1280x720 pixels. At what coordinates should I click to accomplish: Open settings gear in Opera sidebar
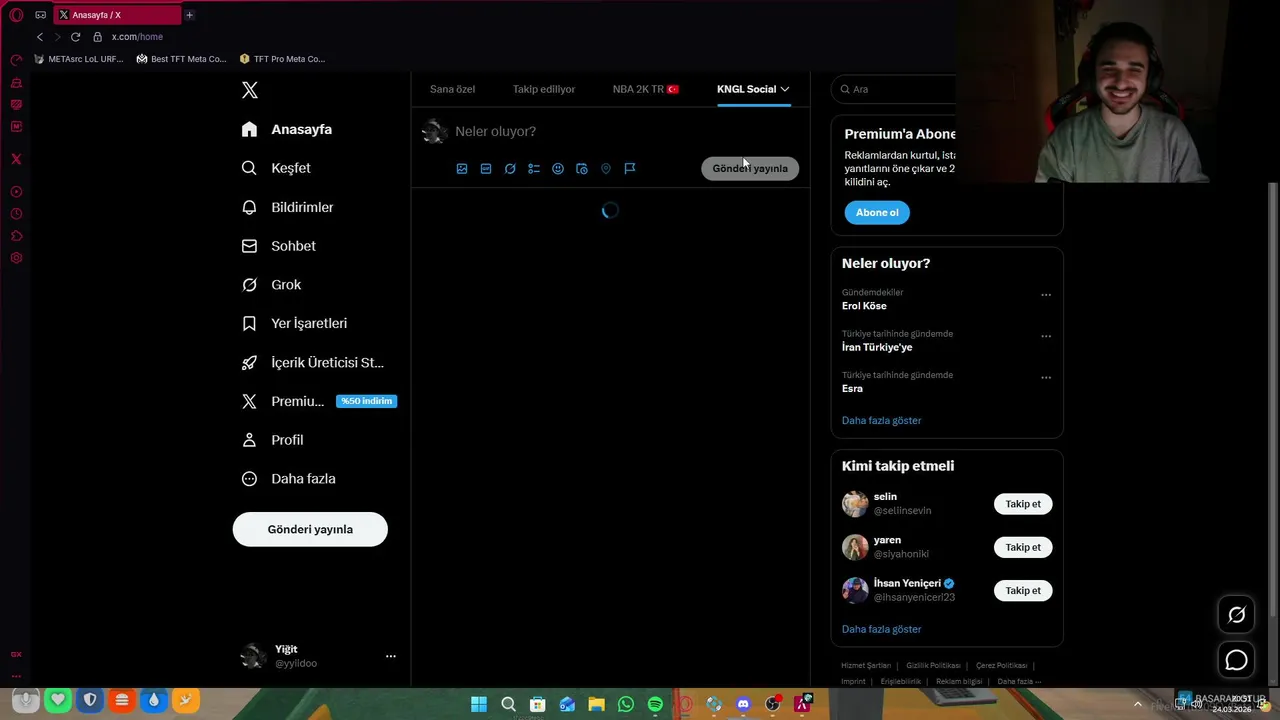(16, 258)
